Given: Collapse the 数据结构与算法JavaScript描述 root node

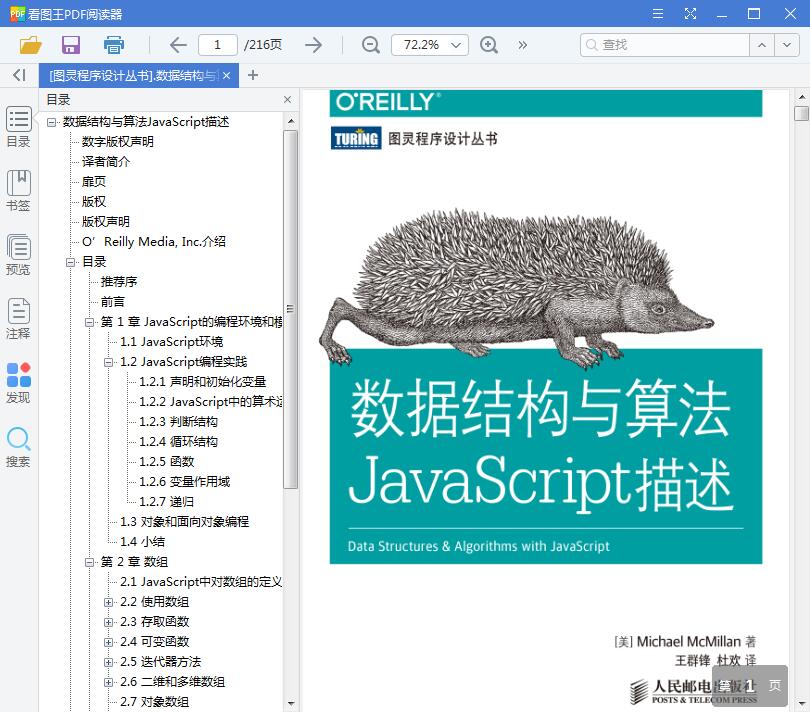Looking at the screenshot, I should (51, 122).
